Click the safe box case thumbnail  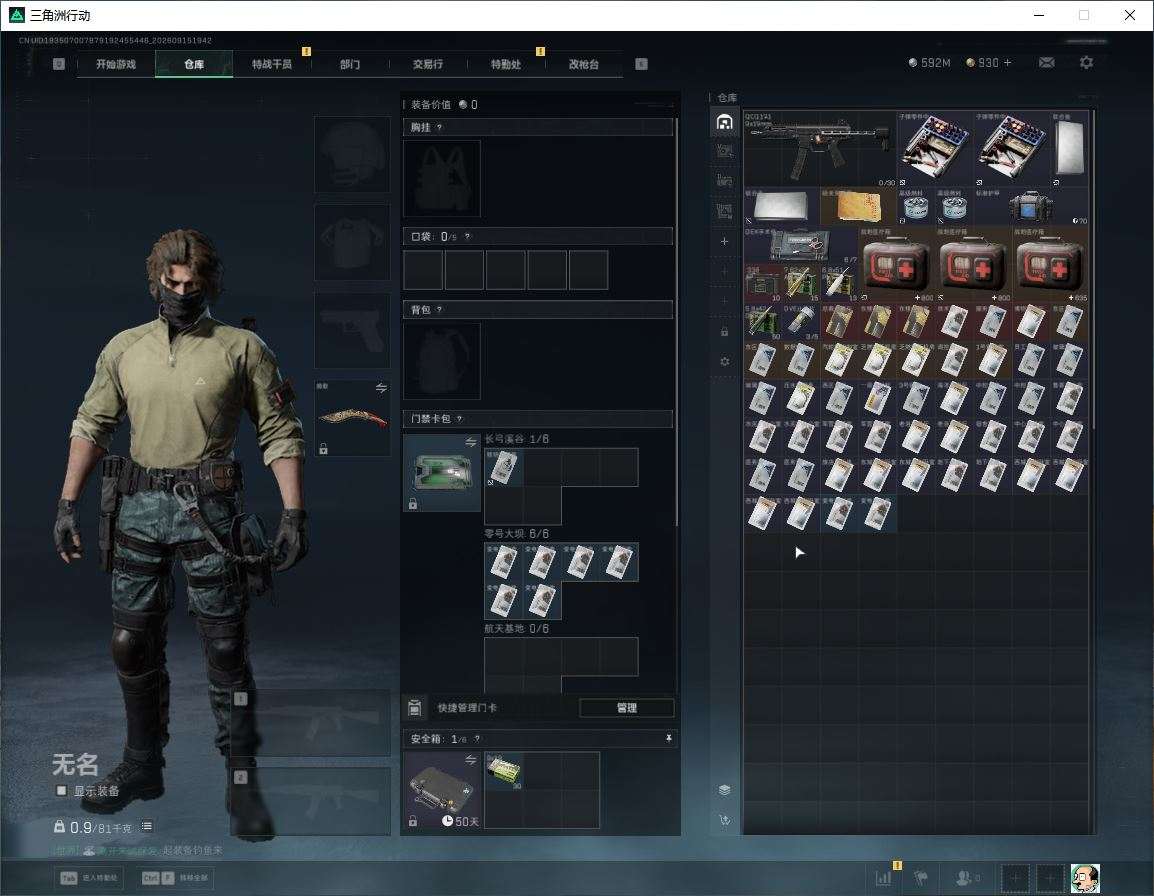click(x=442, y=790)
